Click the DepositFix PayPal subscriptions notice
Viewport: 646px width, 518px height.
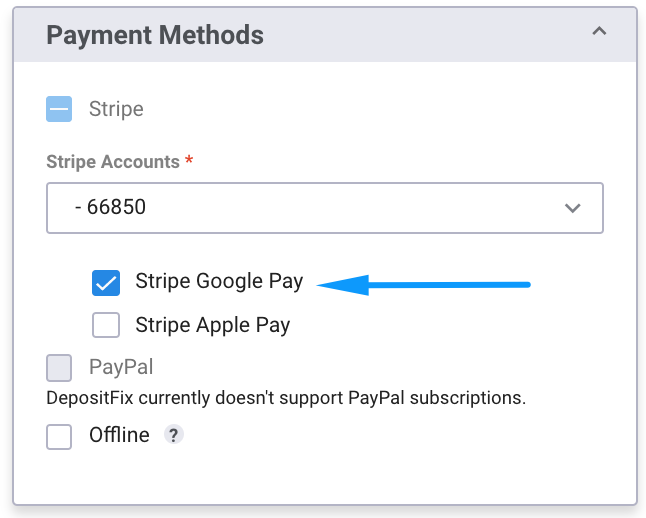(x=286, y=397)
